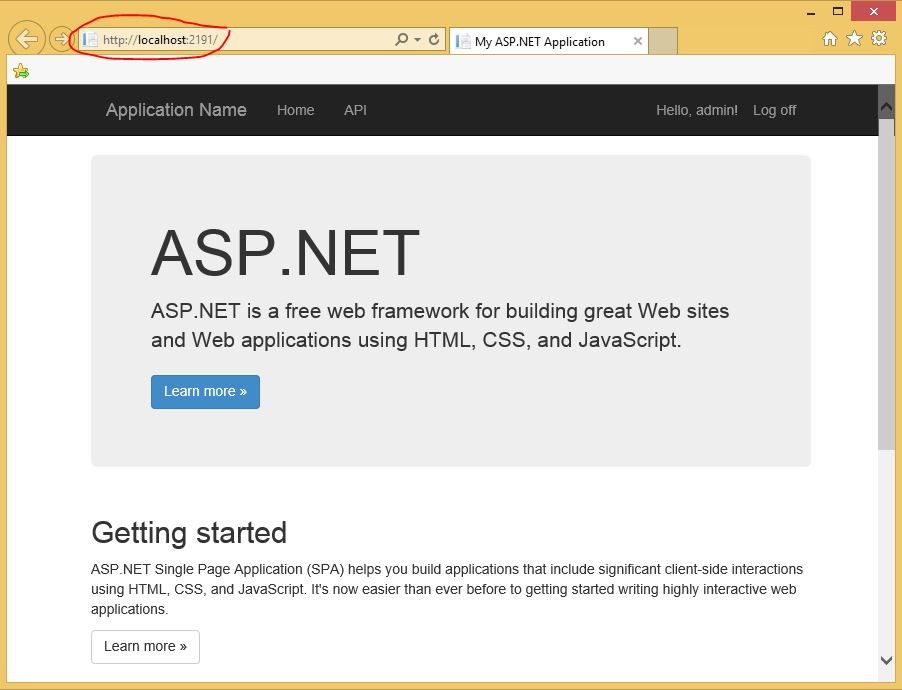Click the yellow add-to-favorites star icon
The width and height of the screenshot is (902, 690).
(21, 70)
